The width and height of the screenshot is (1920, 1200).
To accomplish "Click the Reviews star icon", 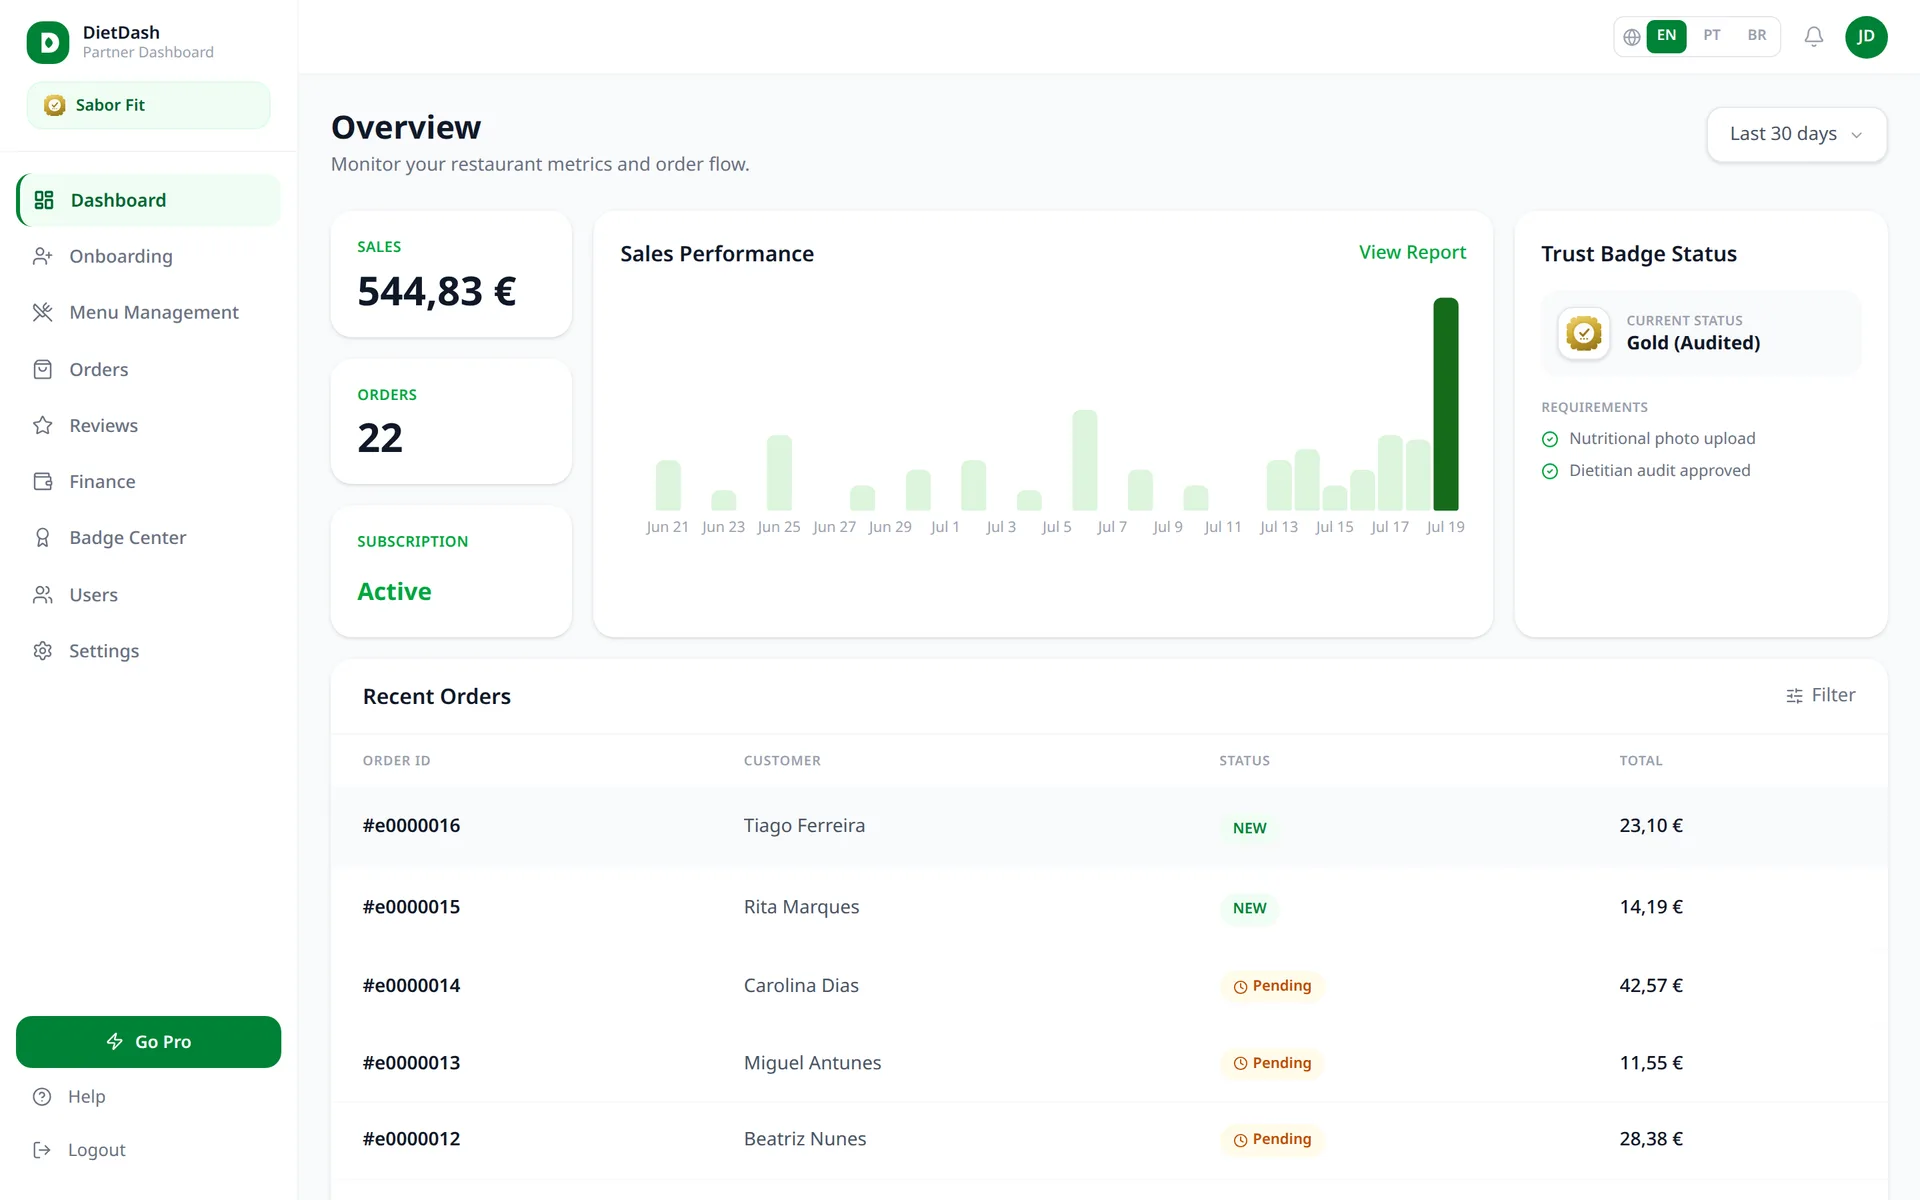I will pos(42,425).
